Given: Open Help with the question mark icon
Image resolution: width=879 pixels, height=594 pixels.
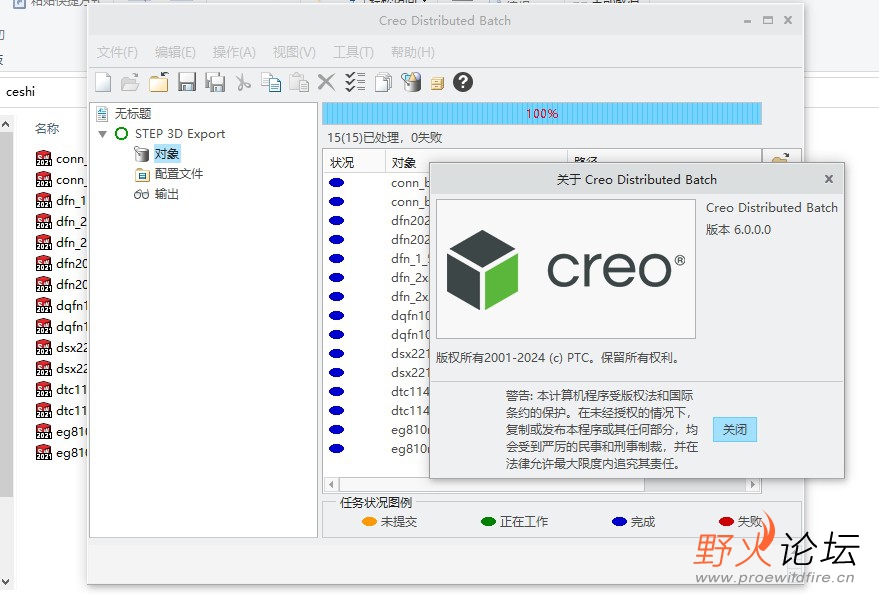Looking at the screenshot, I should click(463, 82).
